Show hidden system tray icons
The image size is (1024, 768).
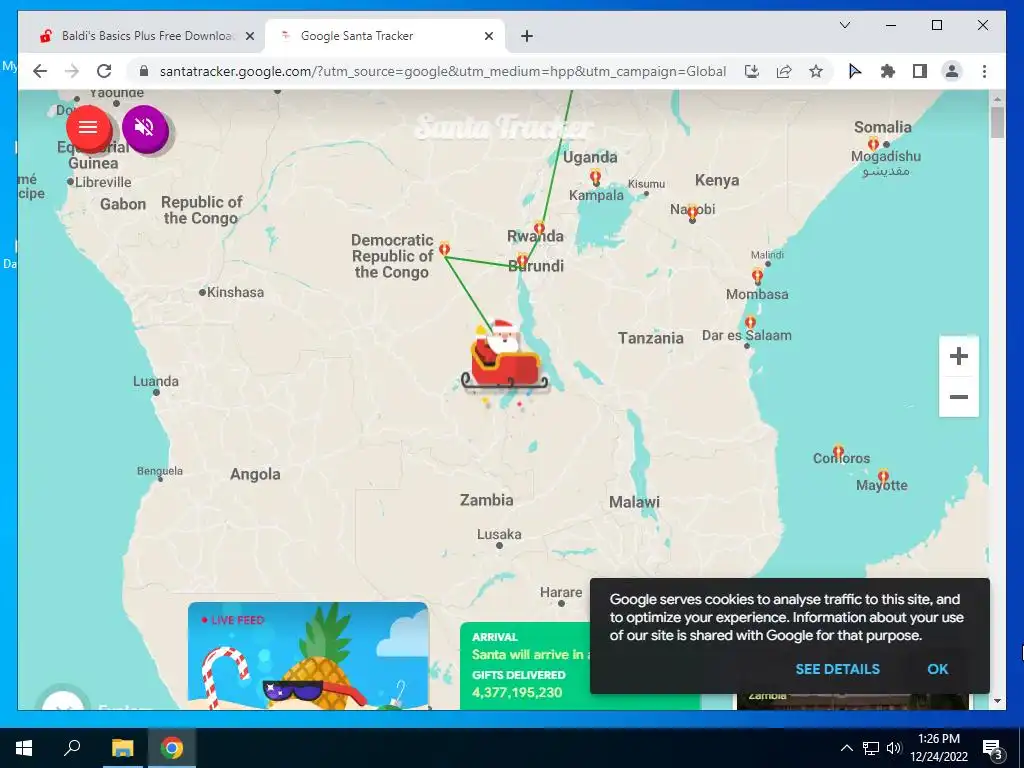846,748
